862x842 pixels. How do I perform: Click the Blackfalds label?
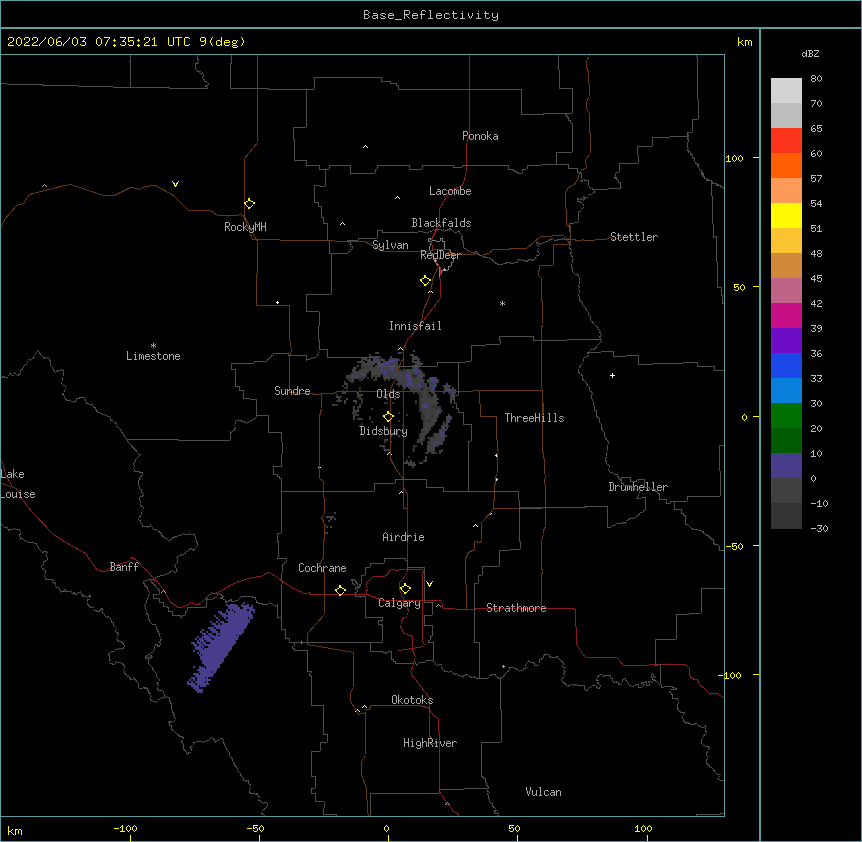[441, 223]
